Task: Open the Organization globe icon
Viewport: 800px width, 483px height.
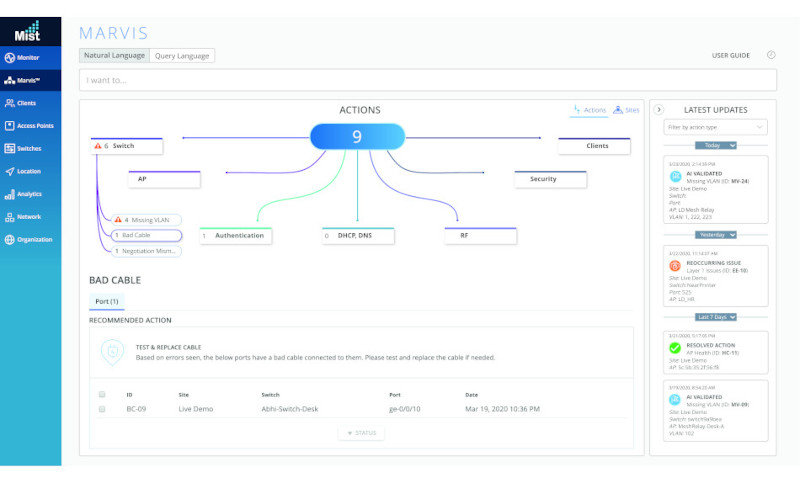Action: (x=10, y=240)
